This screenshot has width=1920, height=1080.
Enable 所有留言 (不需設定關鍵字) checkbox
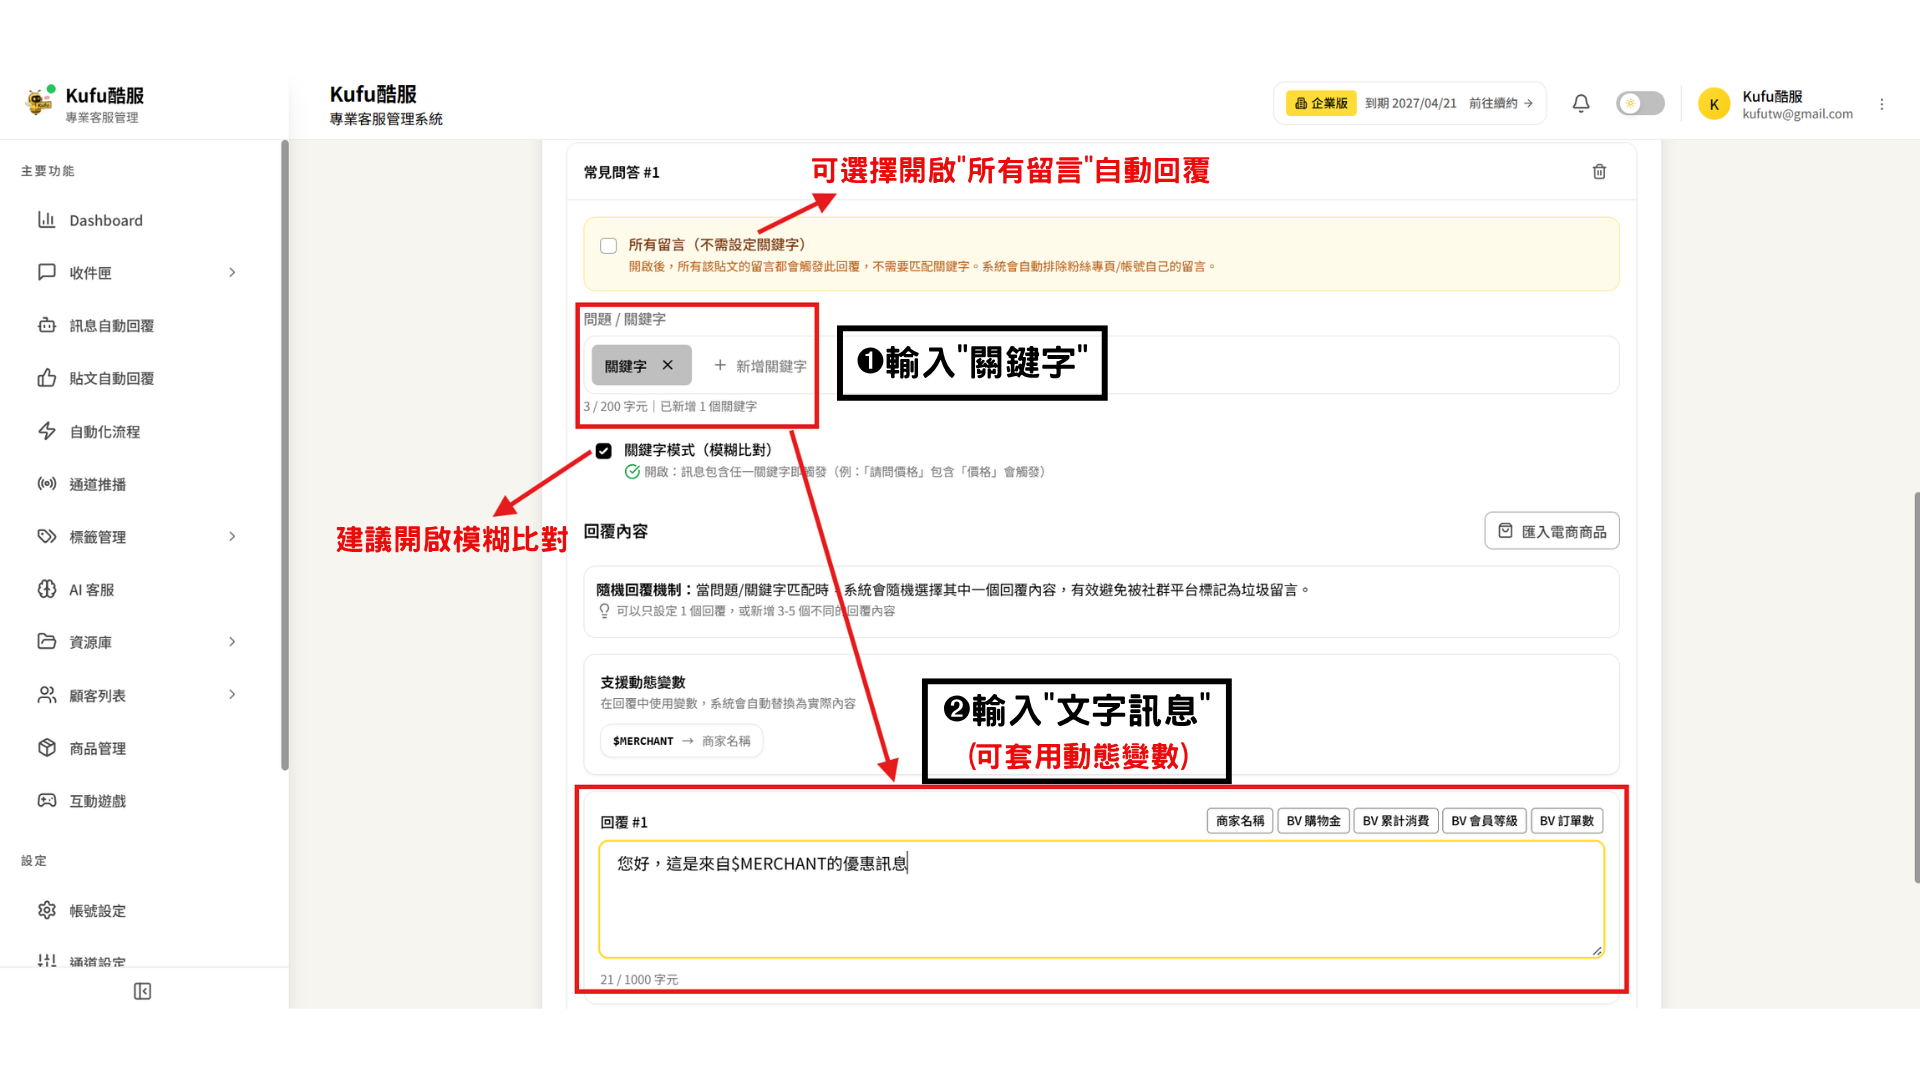coord(608,245)
